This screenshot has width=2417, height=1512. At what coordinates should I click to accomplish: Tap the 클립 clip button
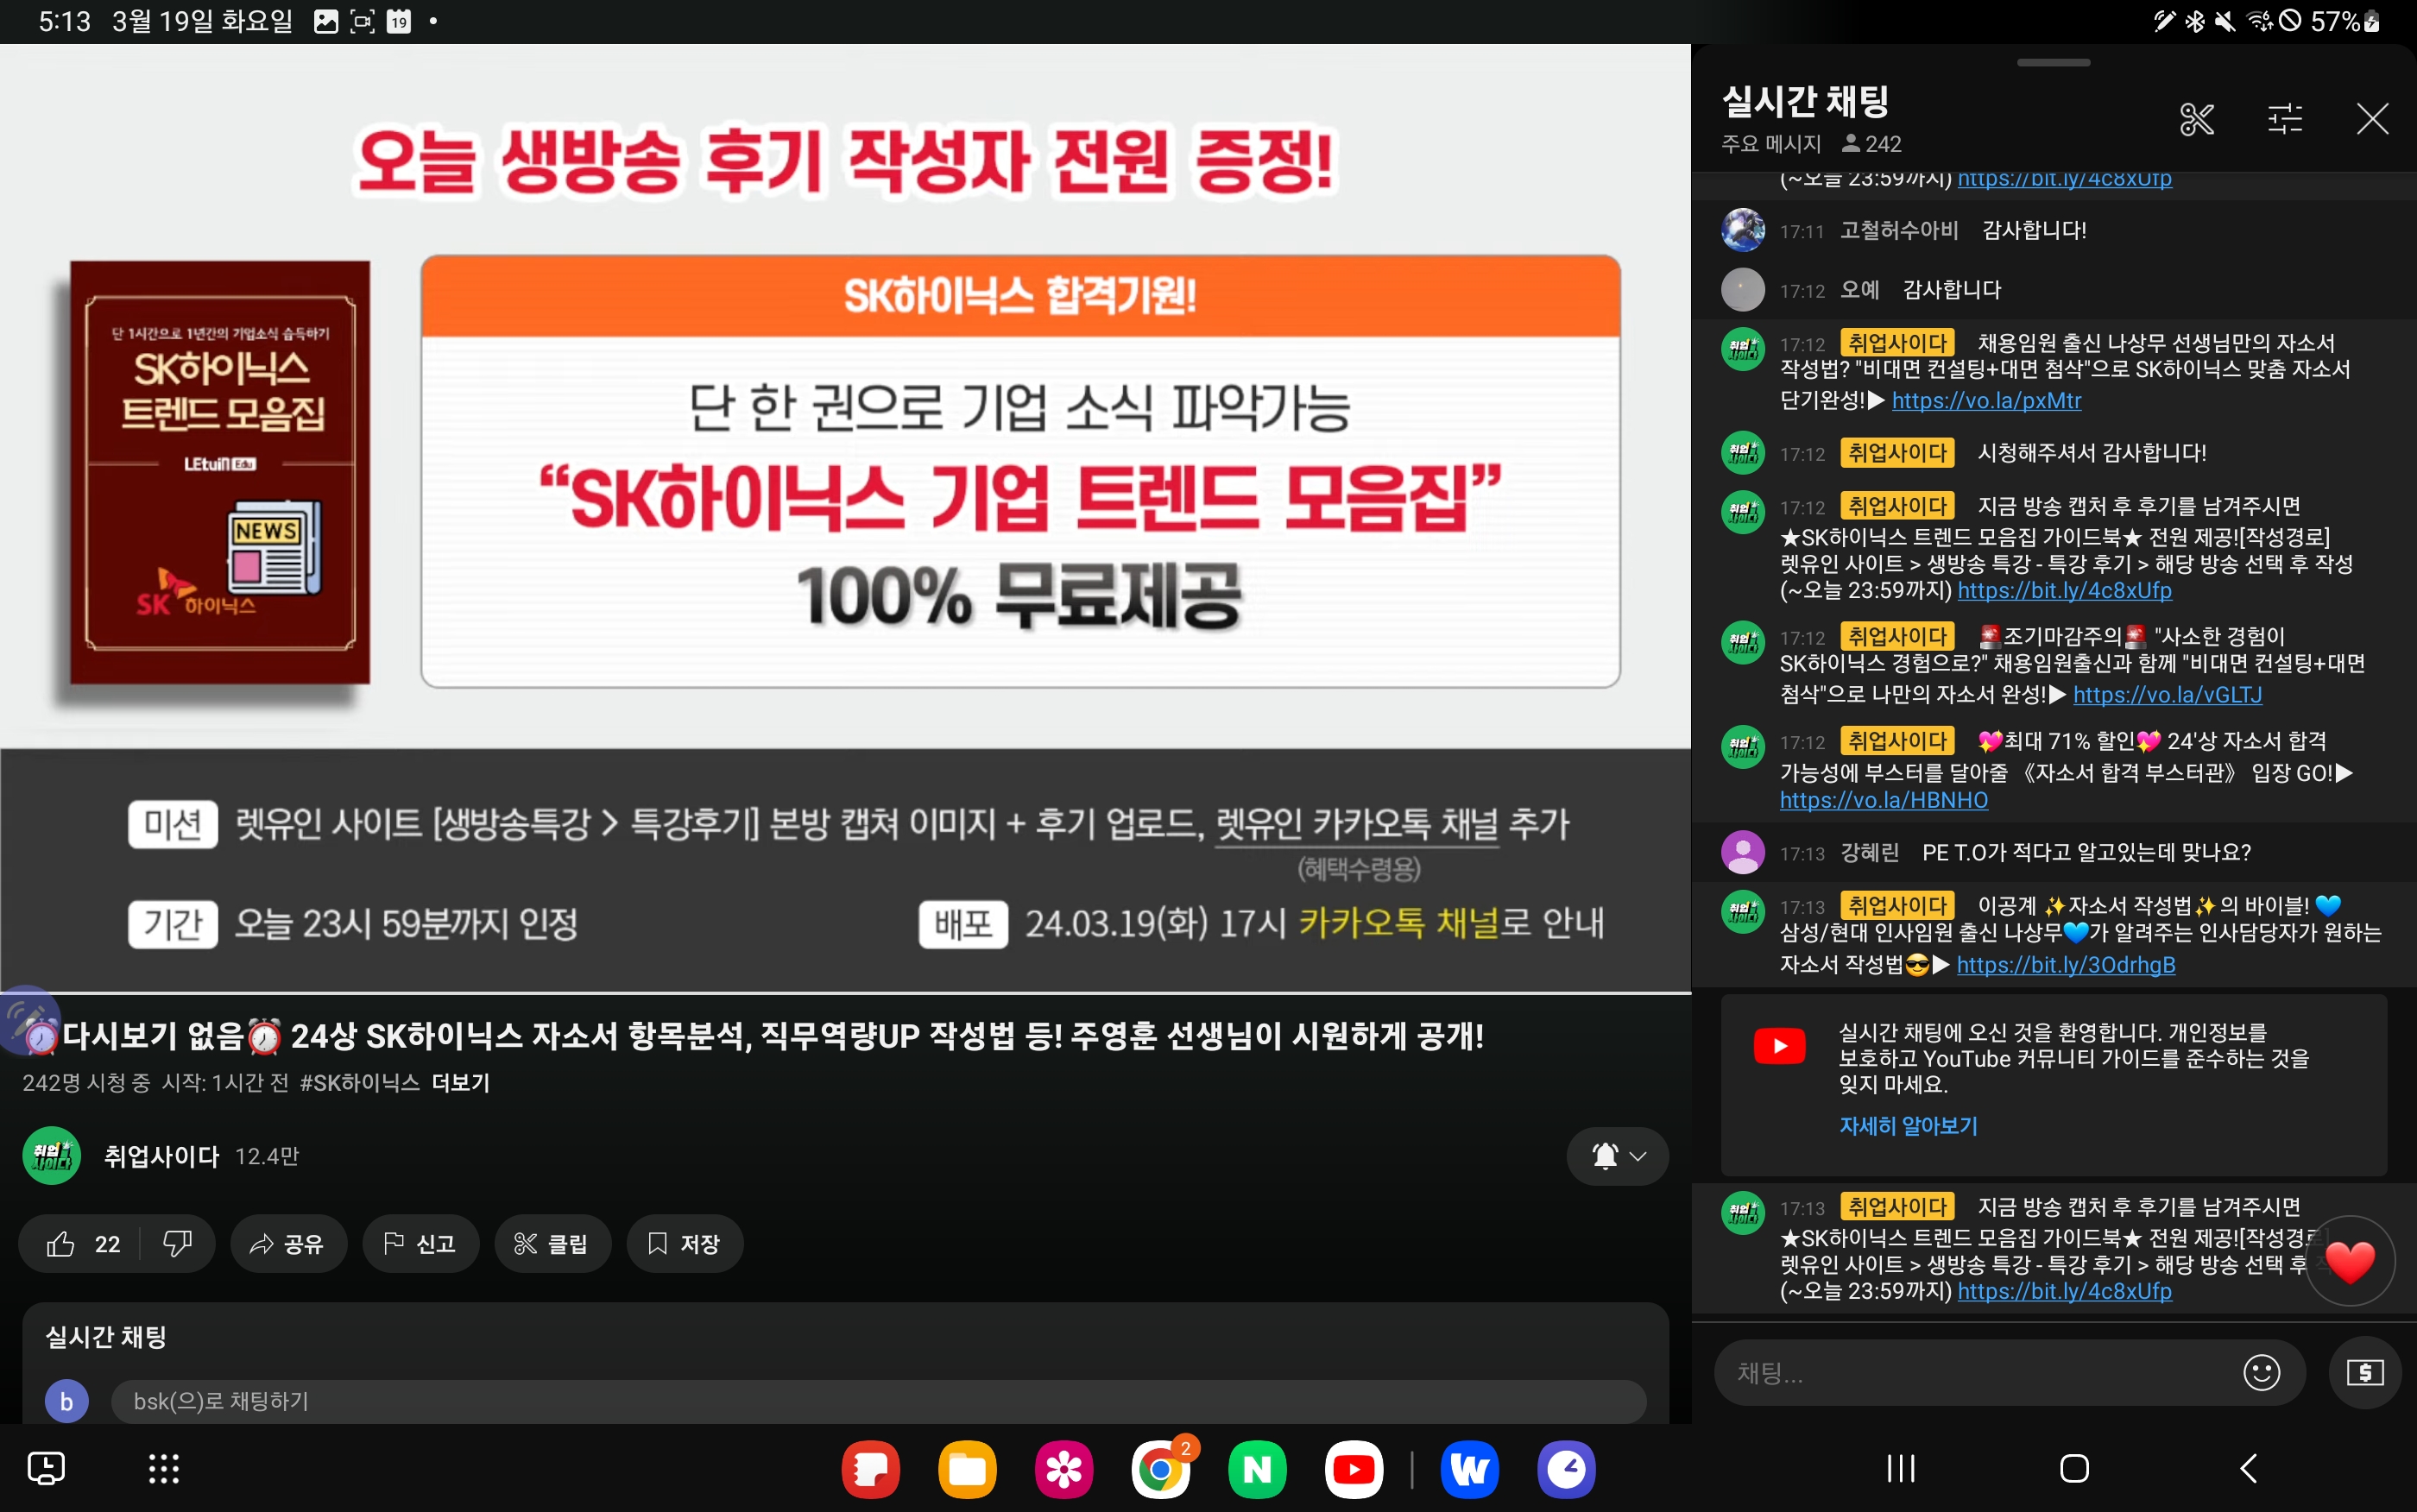pyautogui.click(x=552, y=1243)
